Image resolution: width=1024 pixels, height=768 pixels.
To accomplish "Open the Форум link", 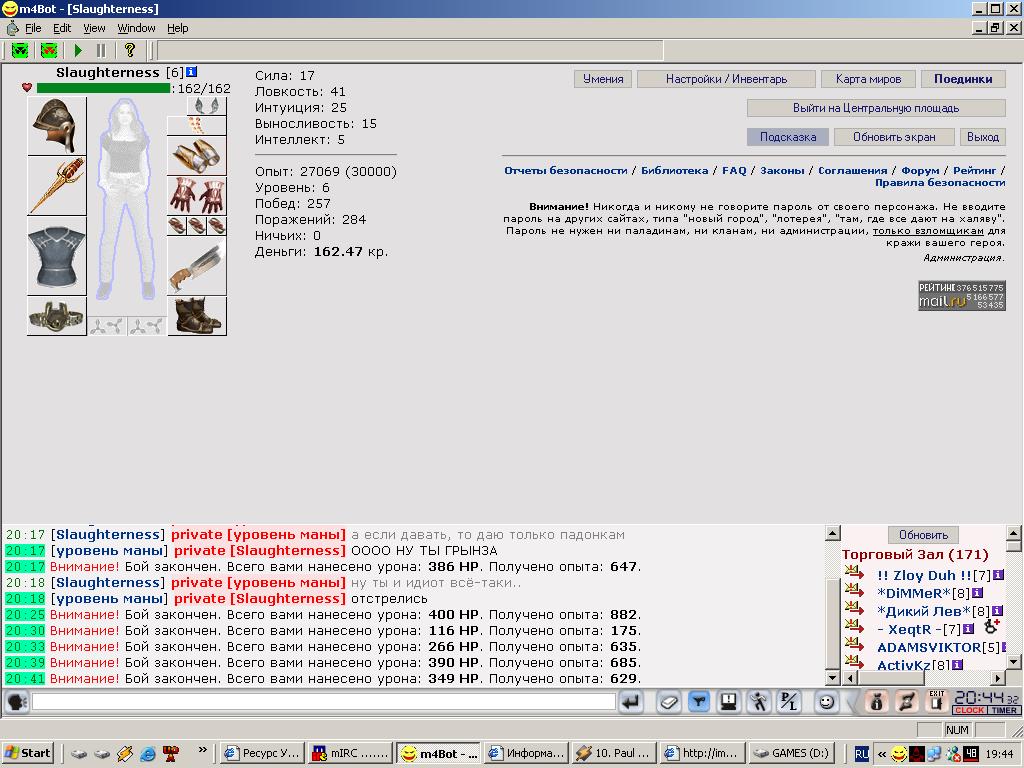I will 920,170.
